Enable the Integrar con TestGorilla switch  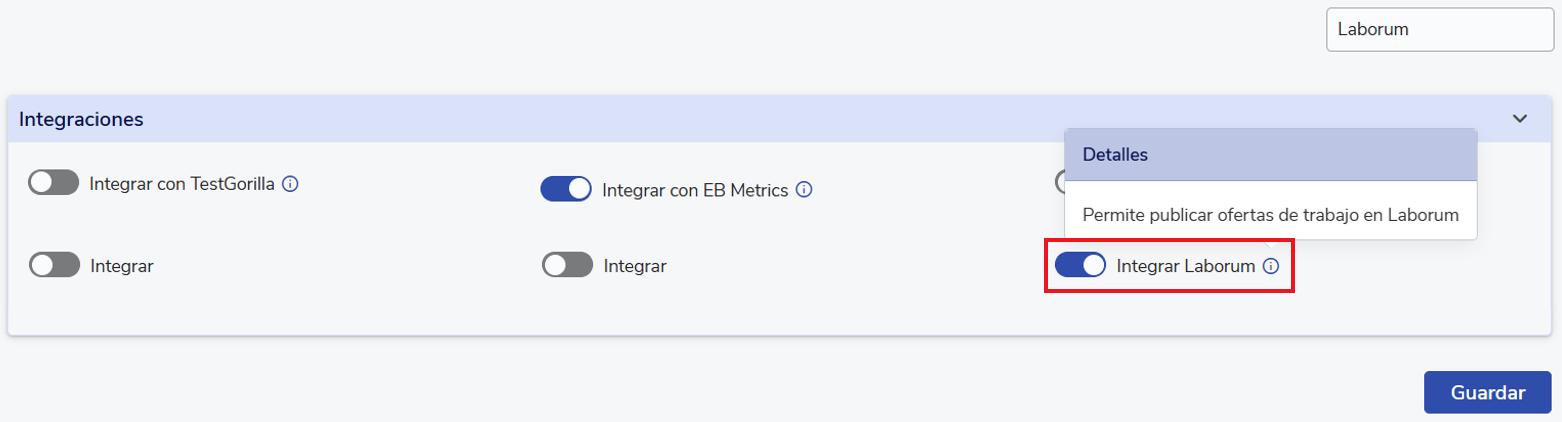[x=54, y=183]
